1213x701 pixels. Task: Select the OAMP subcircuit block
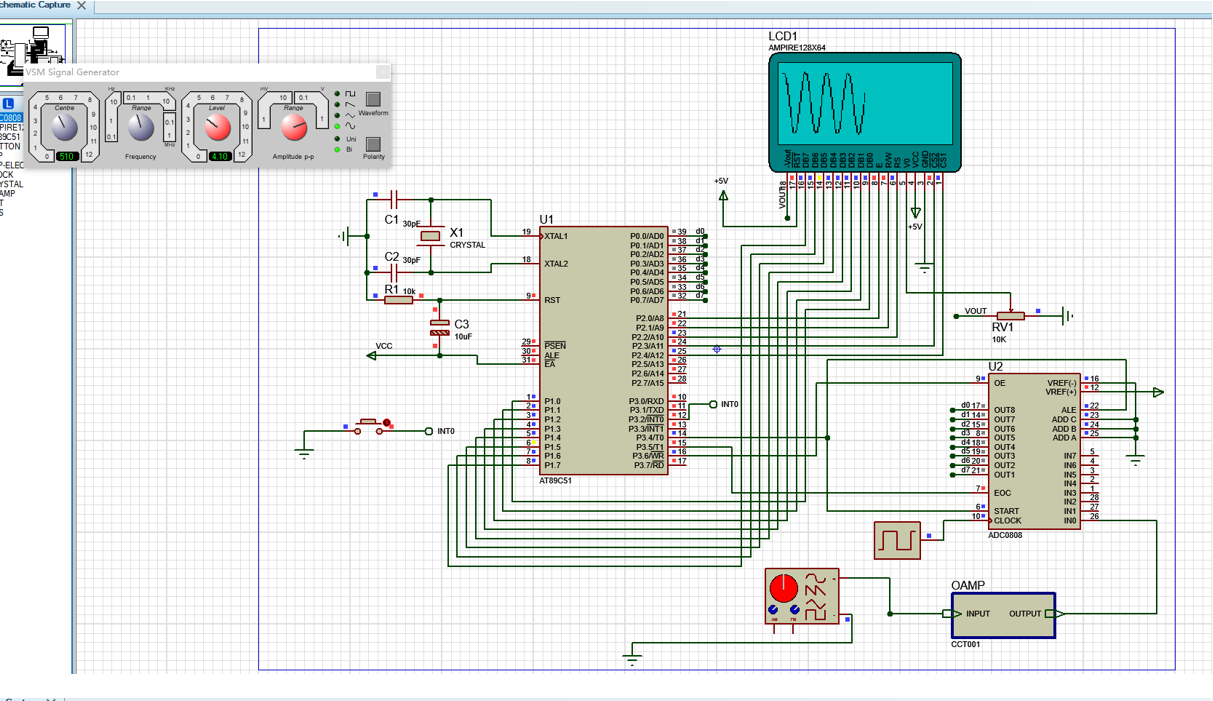click(1003, 615)
